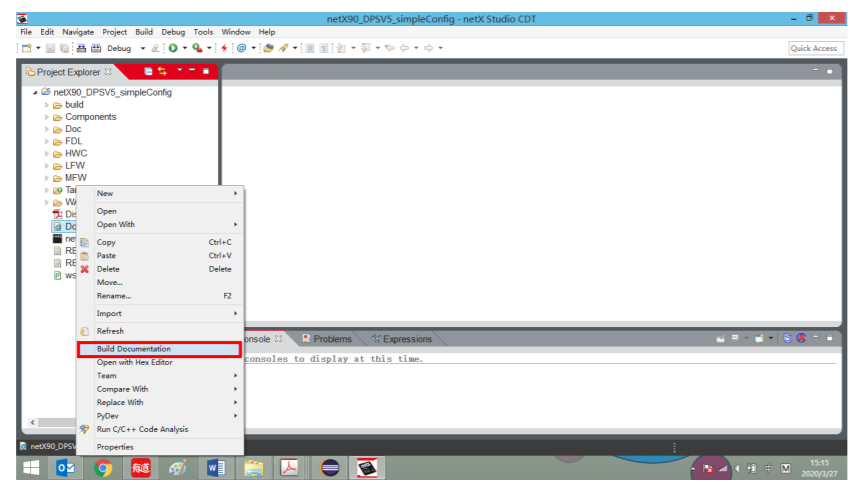Image resolution: width=856 pixels, height=494 pixels.
Task: Toggle Link with Editor in Project Explorer
Action: point(162,71)
